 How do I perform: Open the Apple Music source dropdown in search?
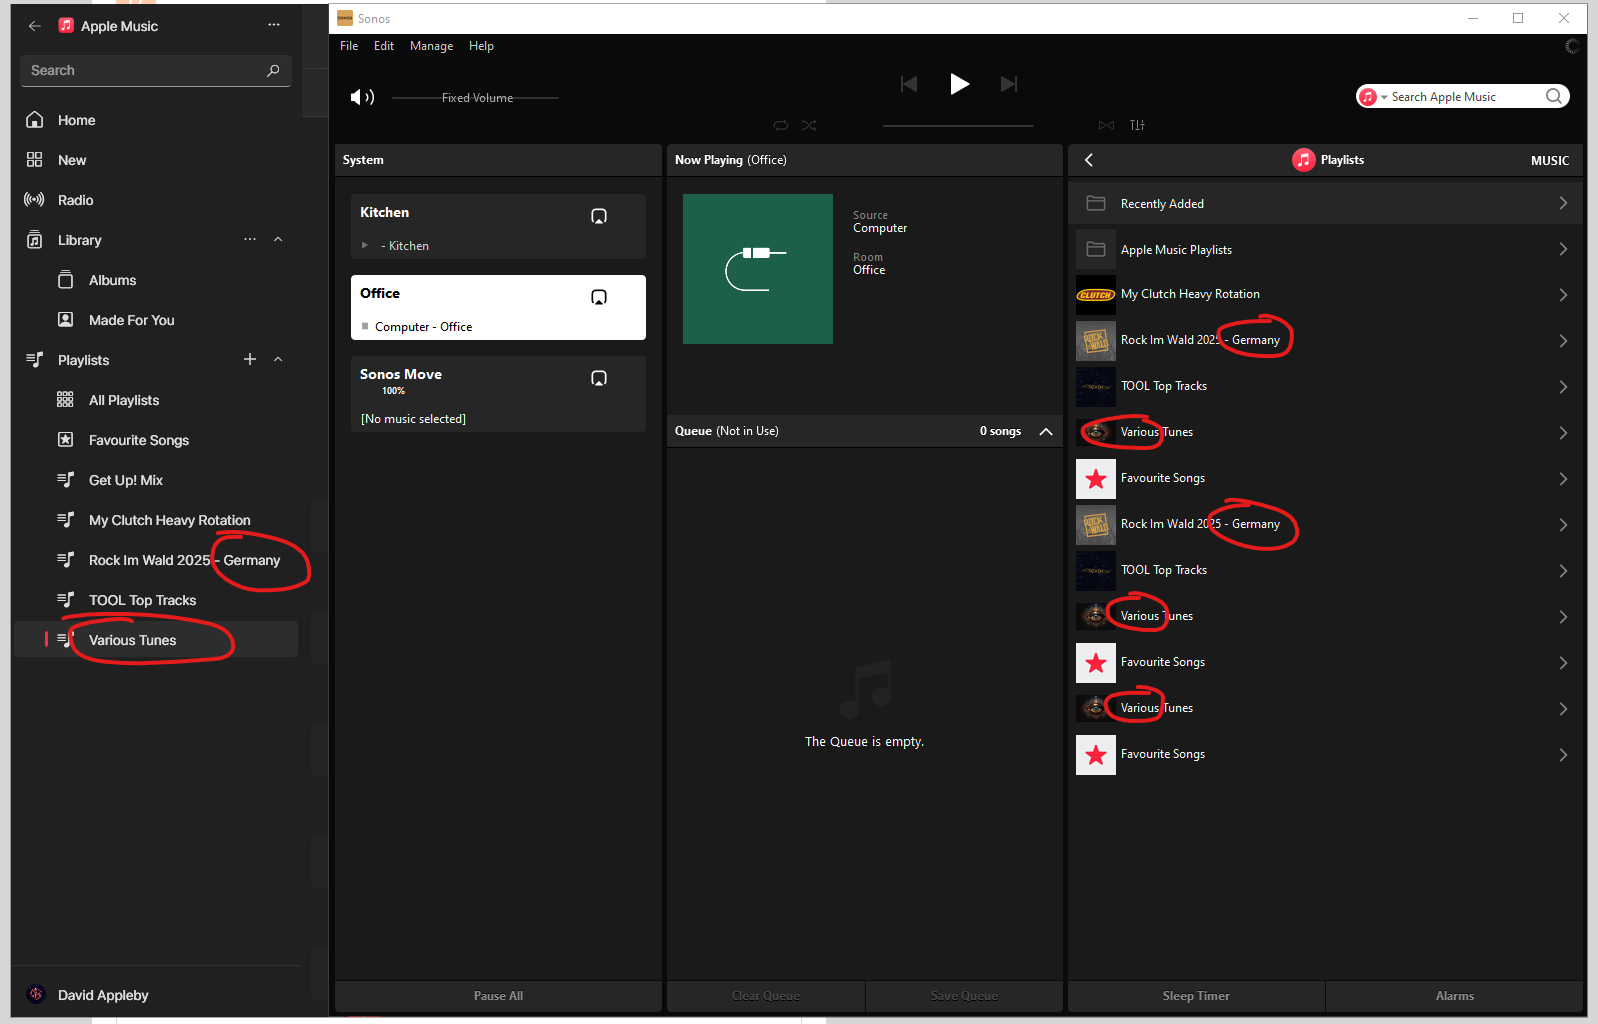pos(1384,97)
